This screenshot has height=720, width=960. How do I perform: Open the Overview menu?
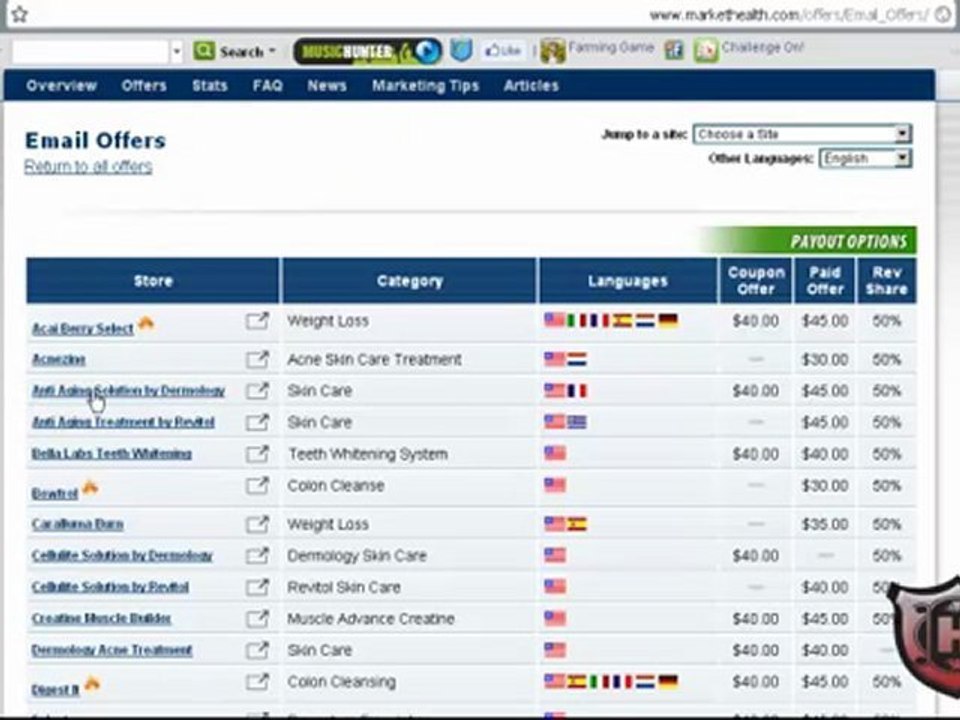(x=61, y=86)
